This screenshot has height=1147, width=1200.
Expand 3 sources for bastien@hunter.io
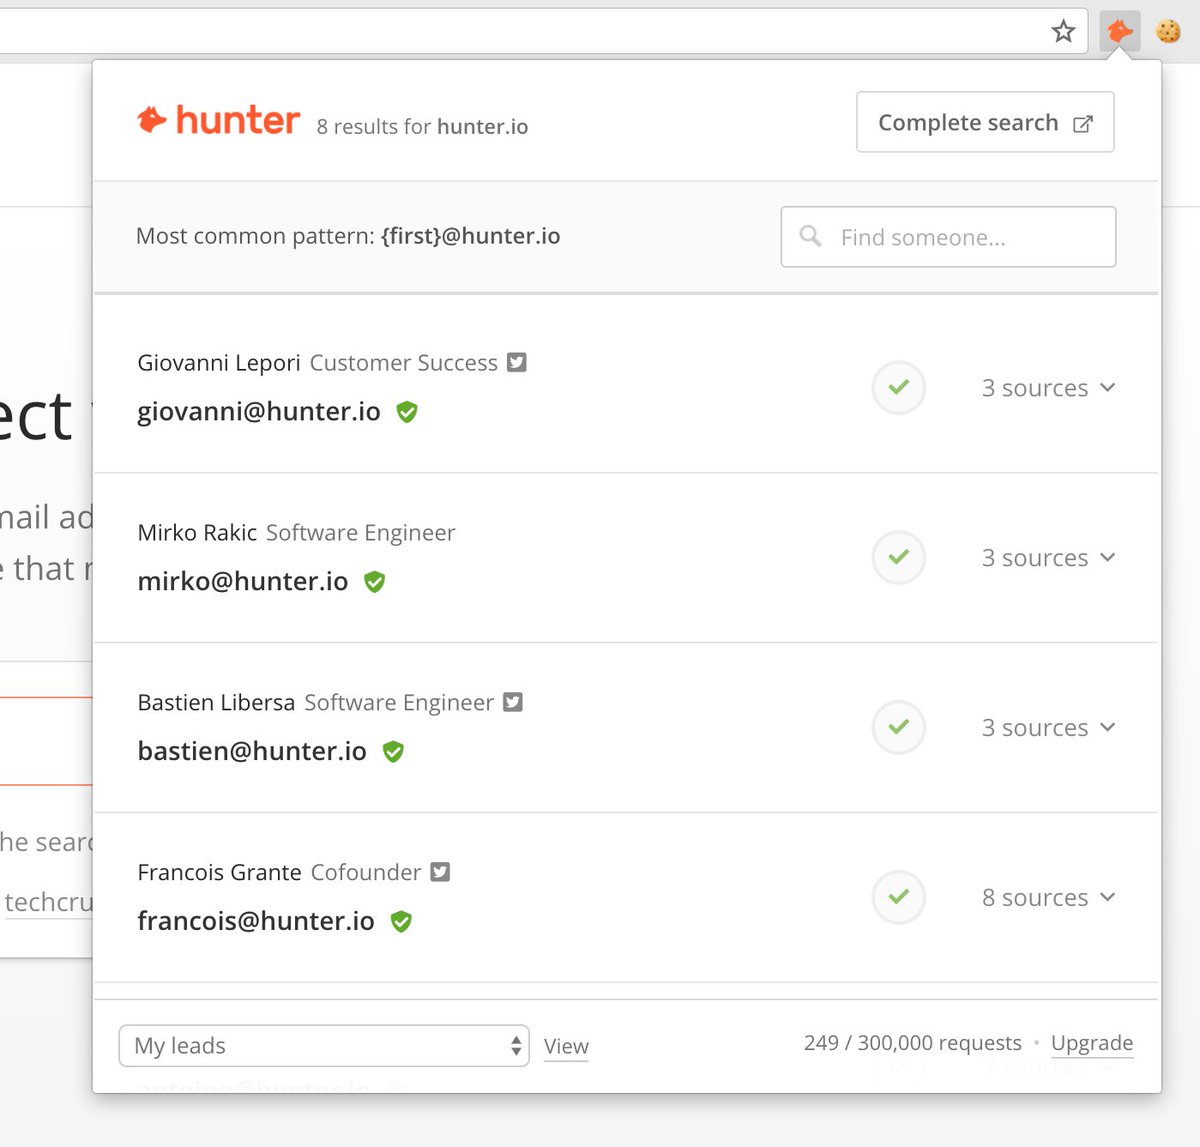coord(1048,728)
